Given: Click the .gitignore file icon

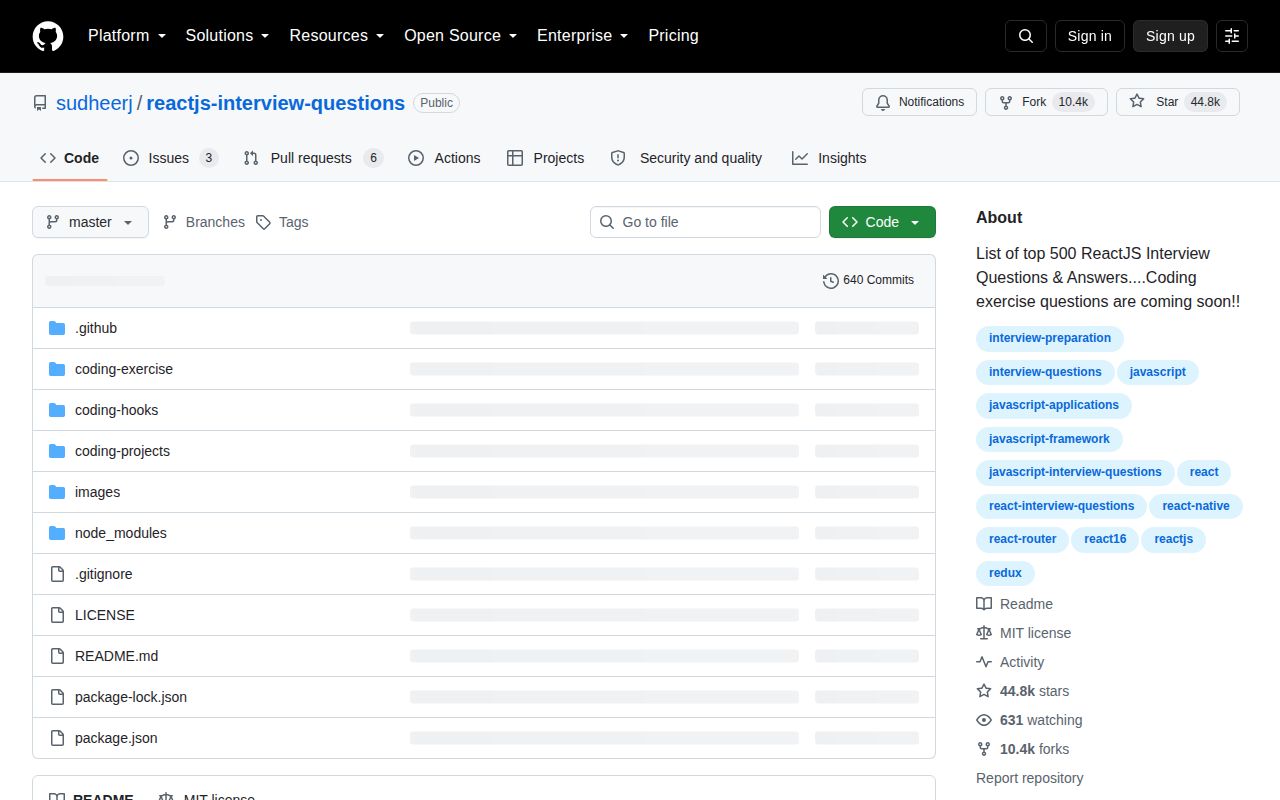Looking at the screenshot, I should click(x=57, y=574).
